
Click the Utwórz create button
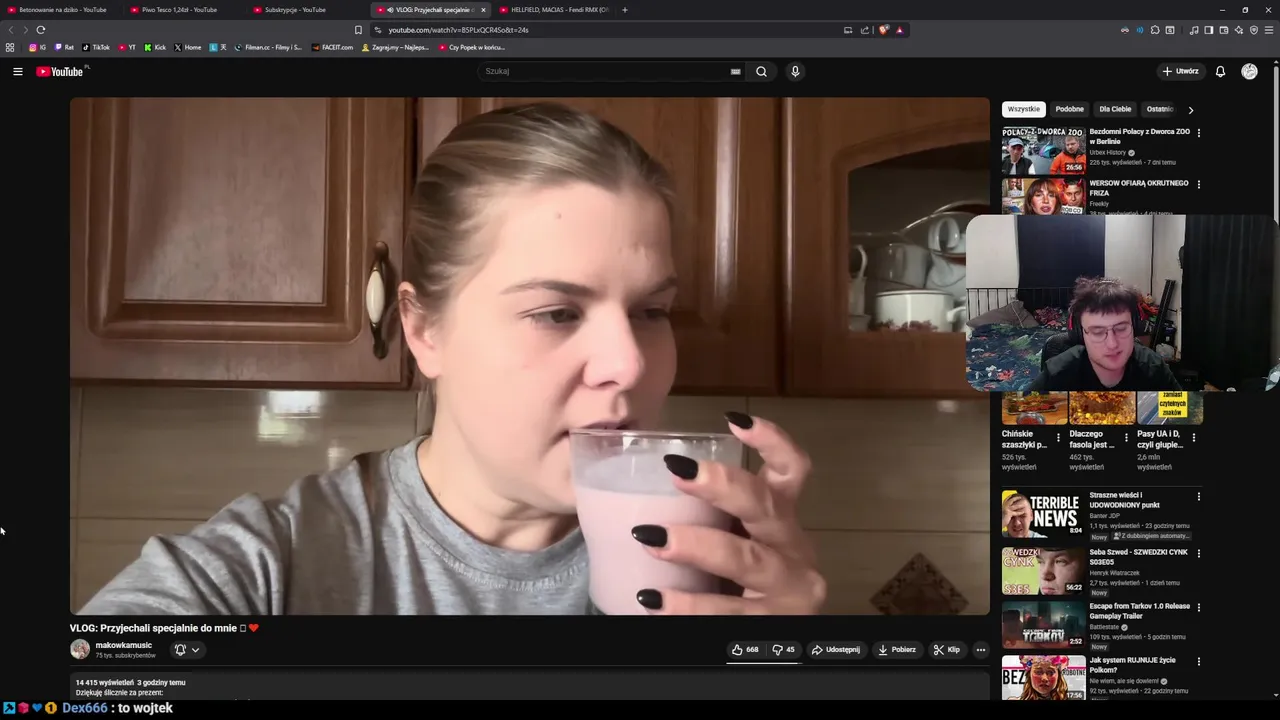(1180, 71)
